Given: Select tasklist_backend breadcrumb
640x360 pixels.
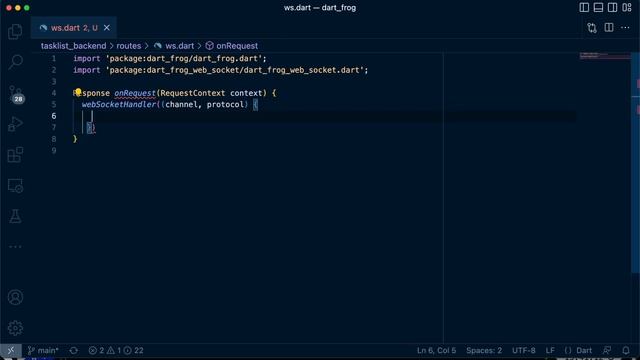Looking at the screenshot, I should (x=73, y=46).
